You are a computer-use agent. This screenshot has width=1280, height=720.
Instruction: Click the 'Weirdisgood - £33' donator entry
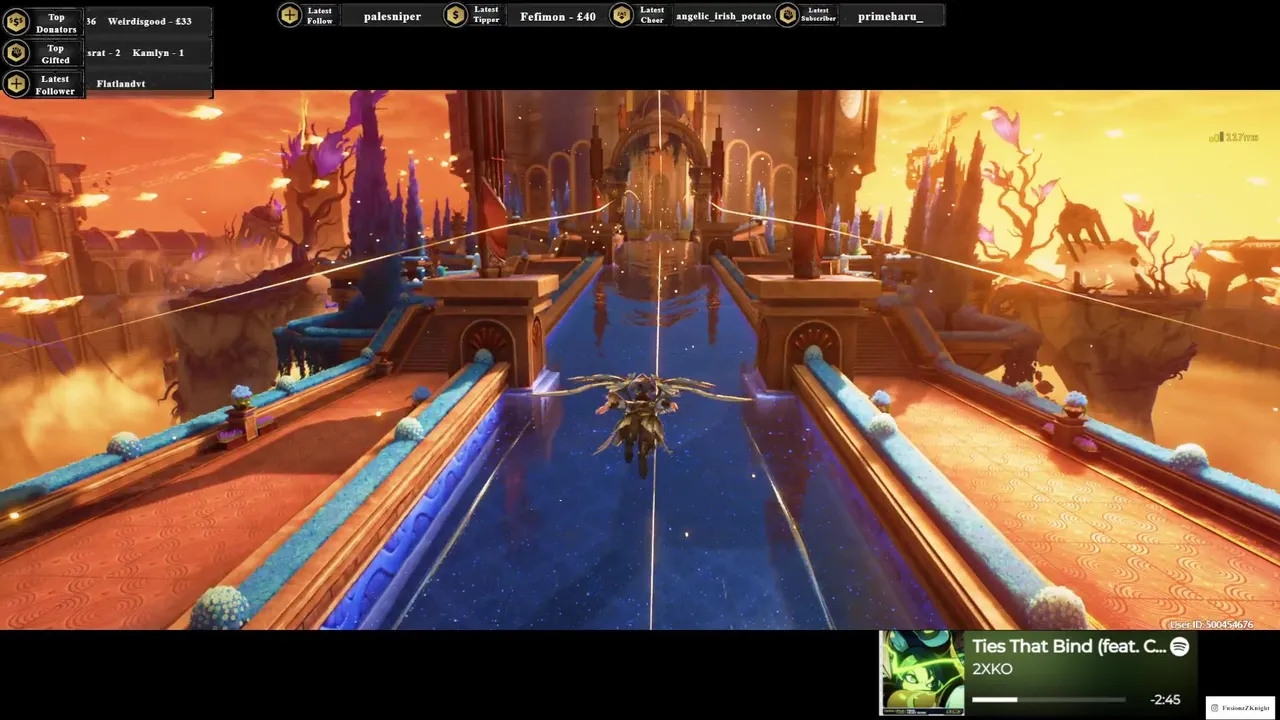point(150,21)
